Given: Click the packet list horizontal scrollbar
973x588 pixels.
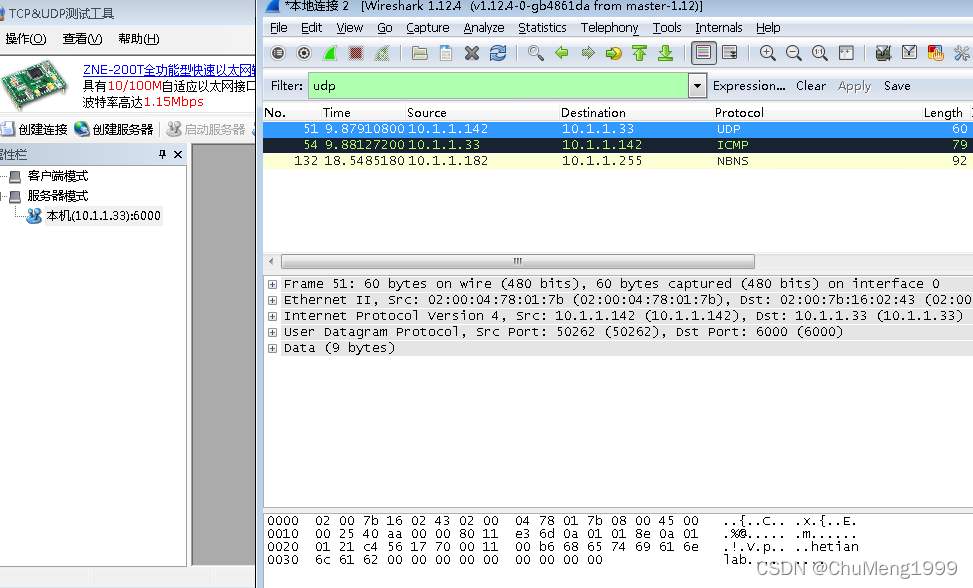Looking at the screenshot, I should point(518,261).
